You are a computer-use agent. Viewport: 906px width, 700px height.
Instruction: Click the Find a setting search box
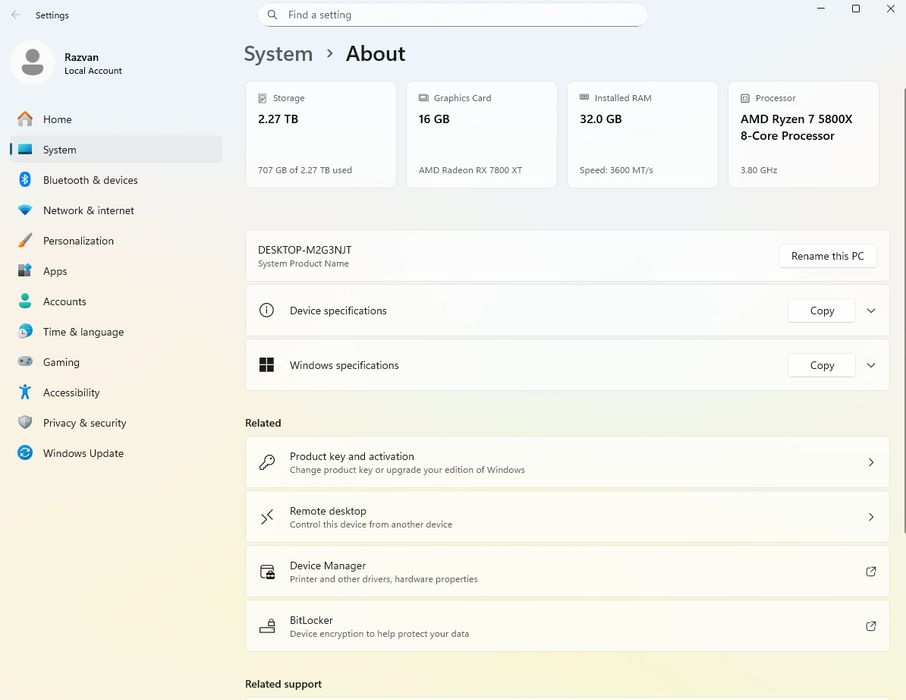click(460, 15)
